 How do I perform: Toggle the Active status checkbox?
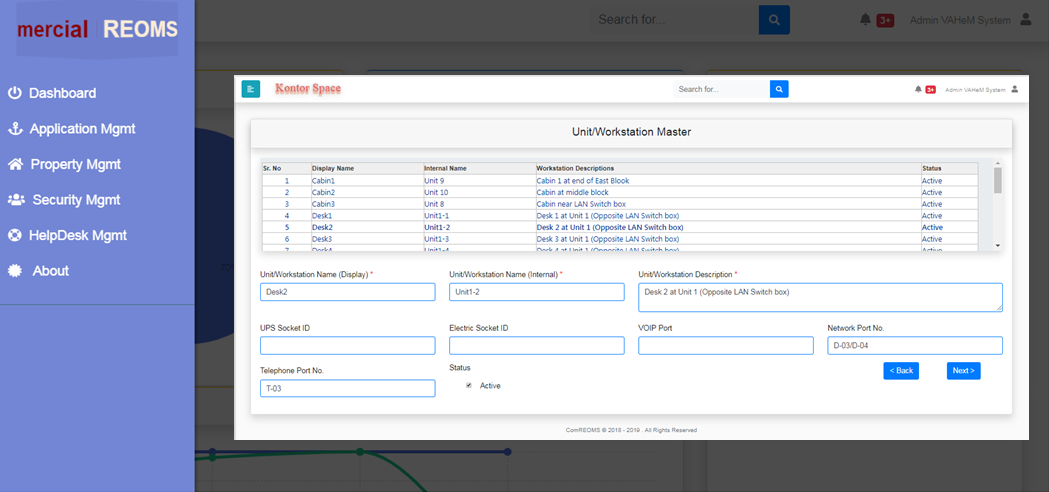pos(469,386)
